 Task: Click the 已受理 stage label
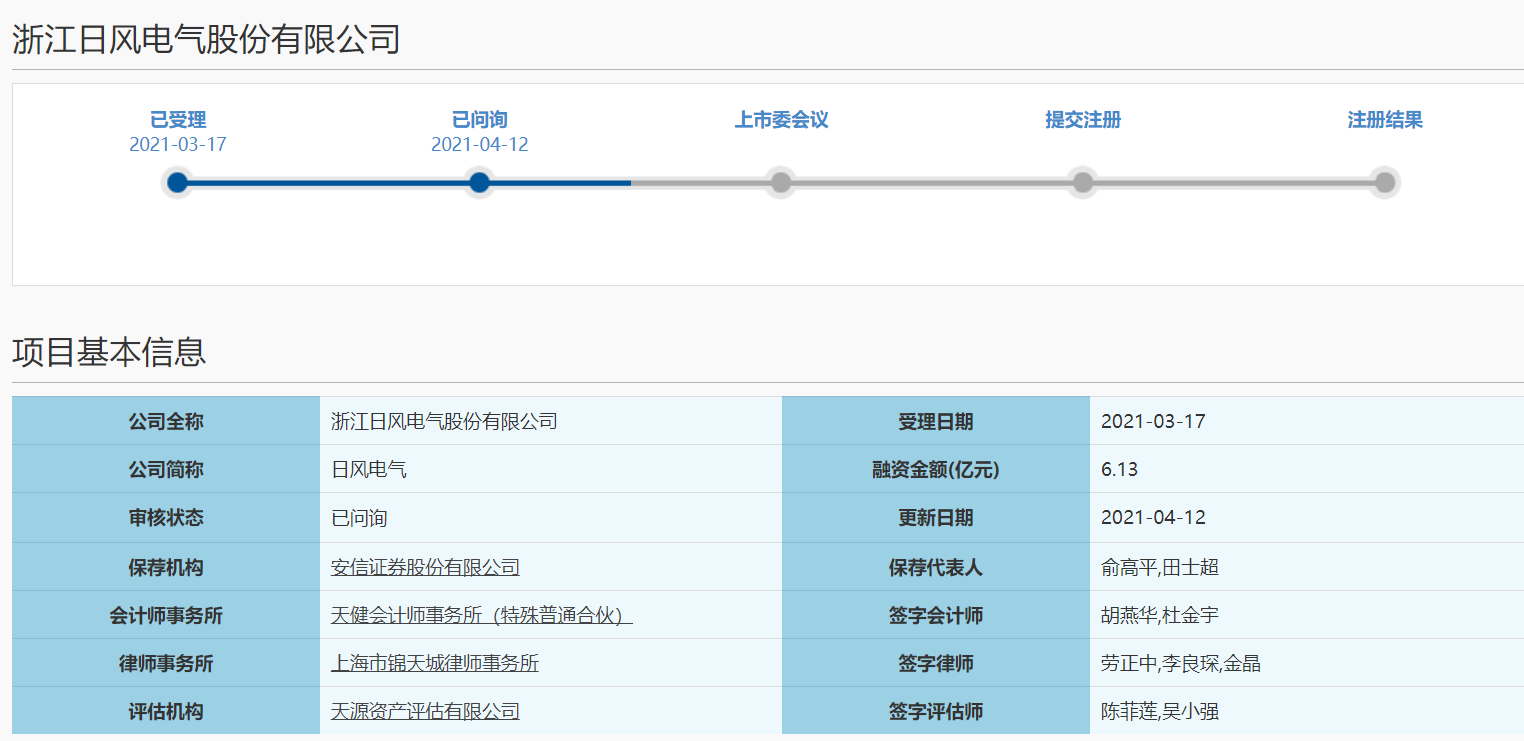pos(177,119)
